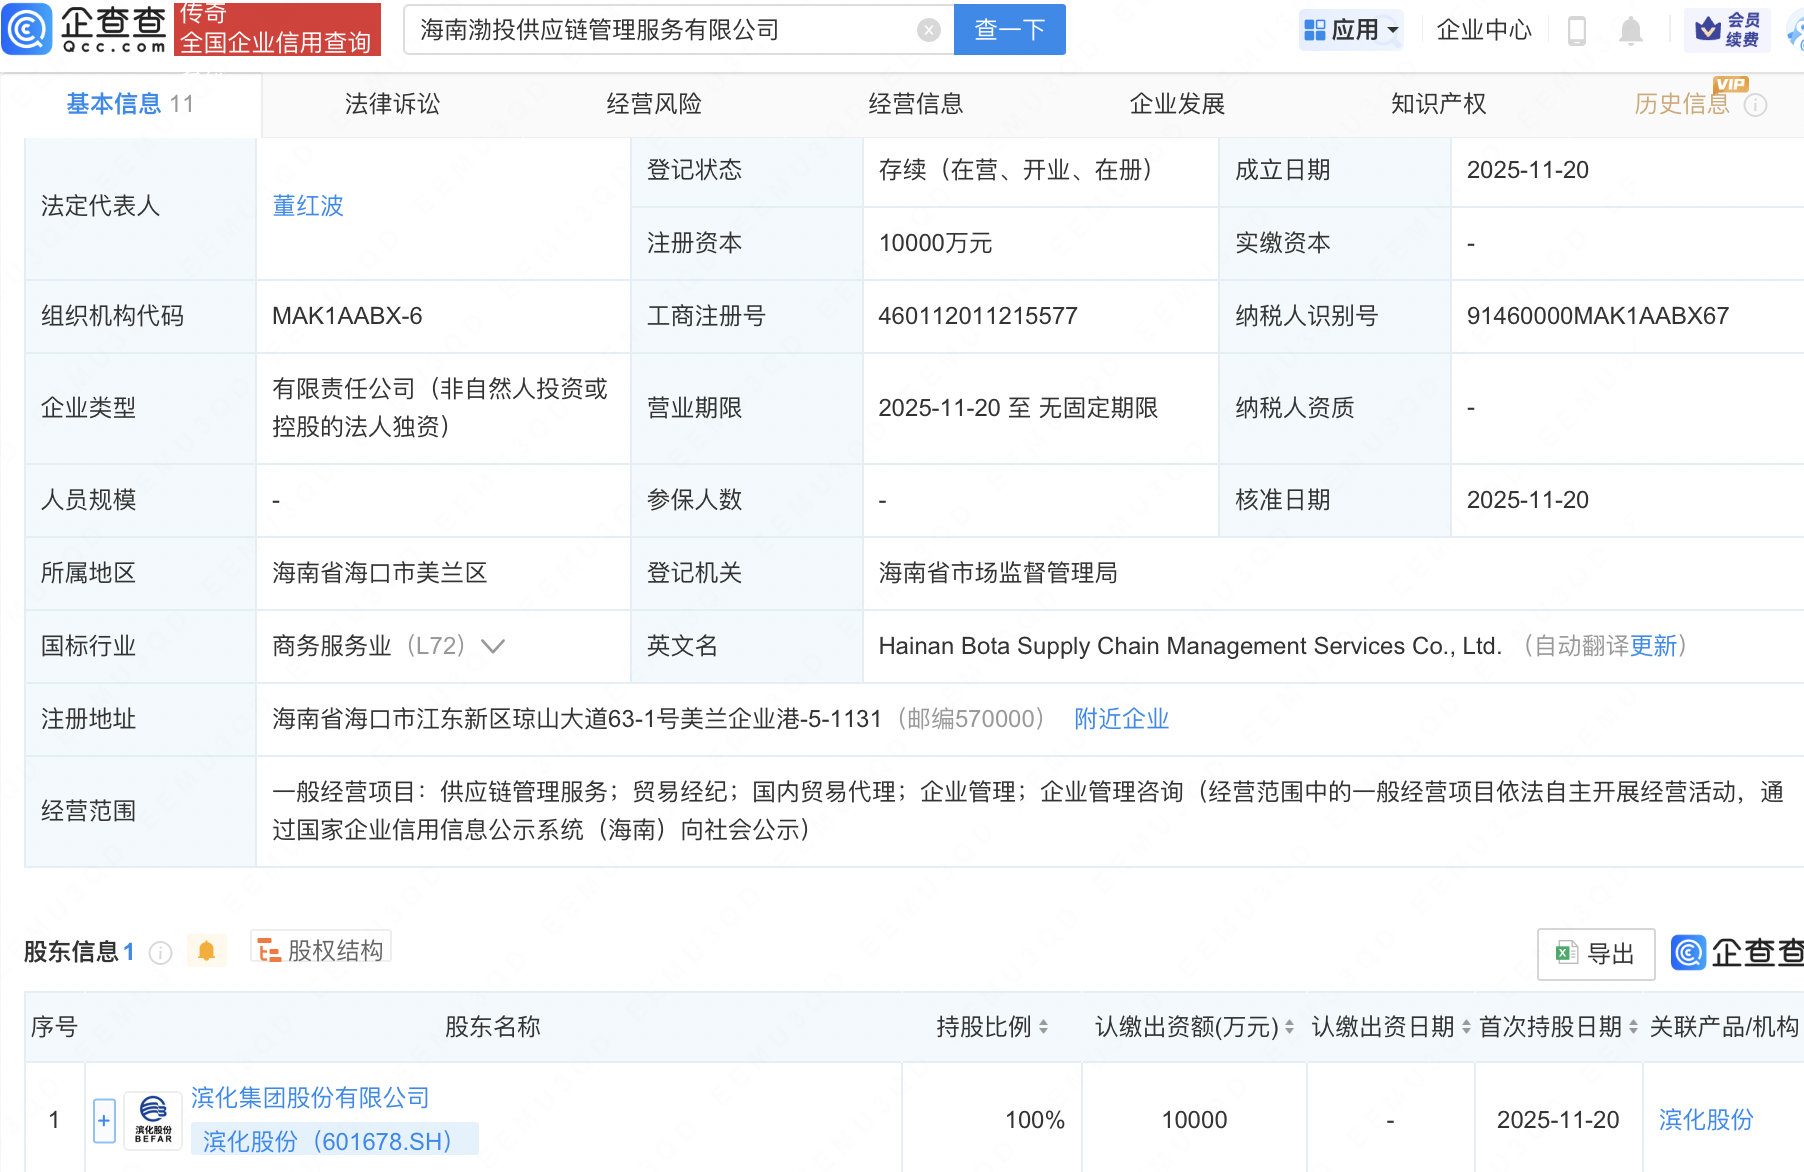
Task: Open the mobile app QR icon in header
Action: 1578,30
